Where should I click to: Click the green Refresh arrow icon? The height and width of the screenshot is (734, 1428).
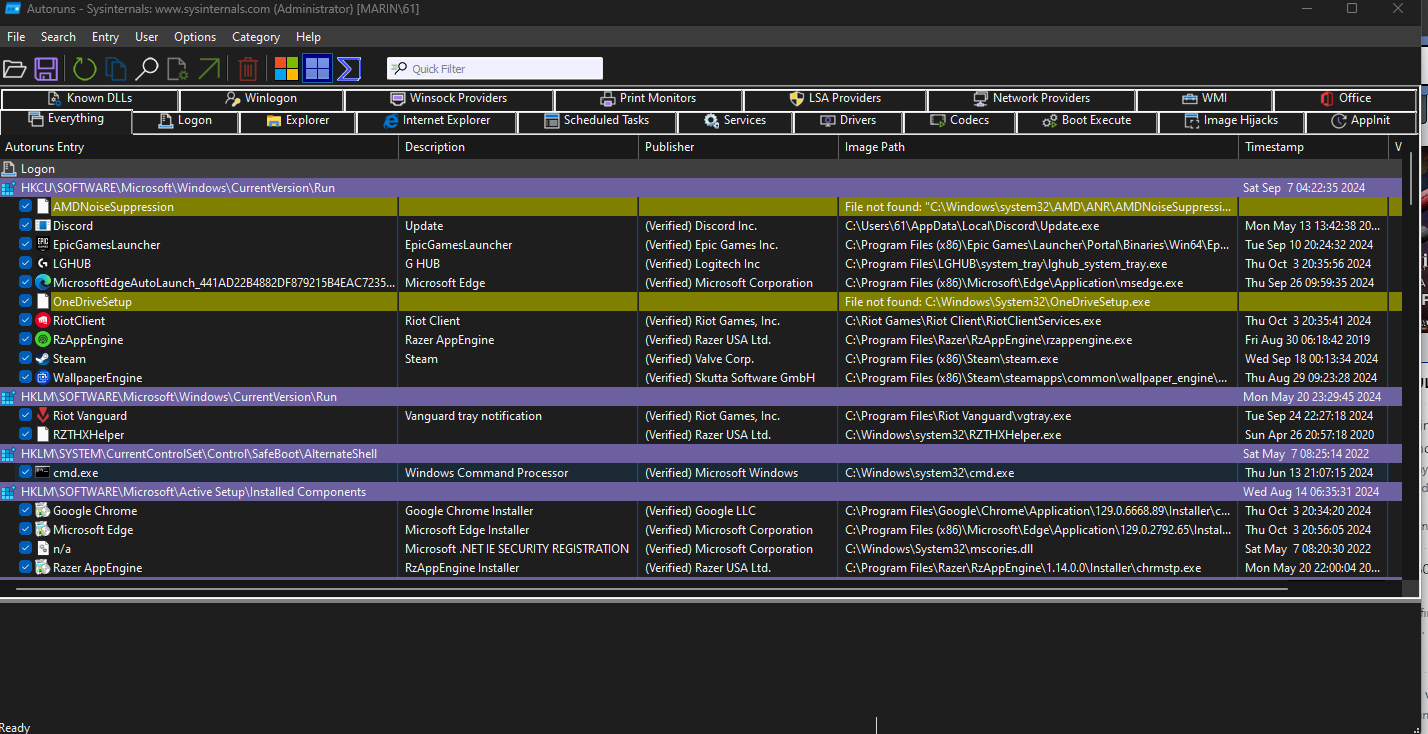[85, 69]
